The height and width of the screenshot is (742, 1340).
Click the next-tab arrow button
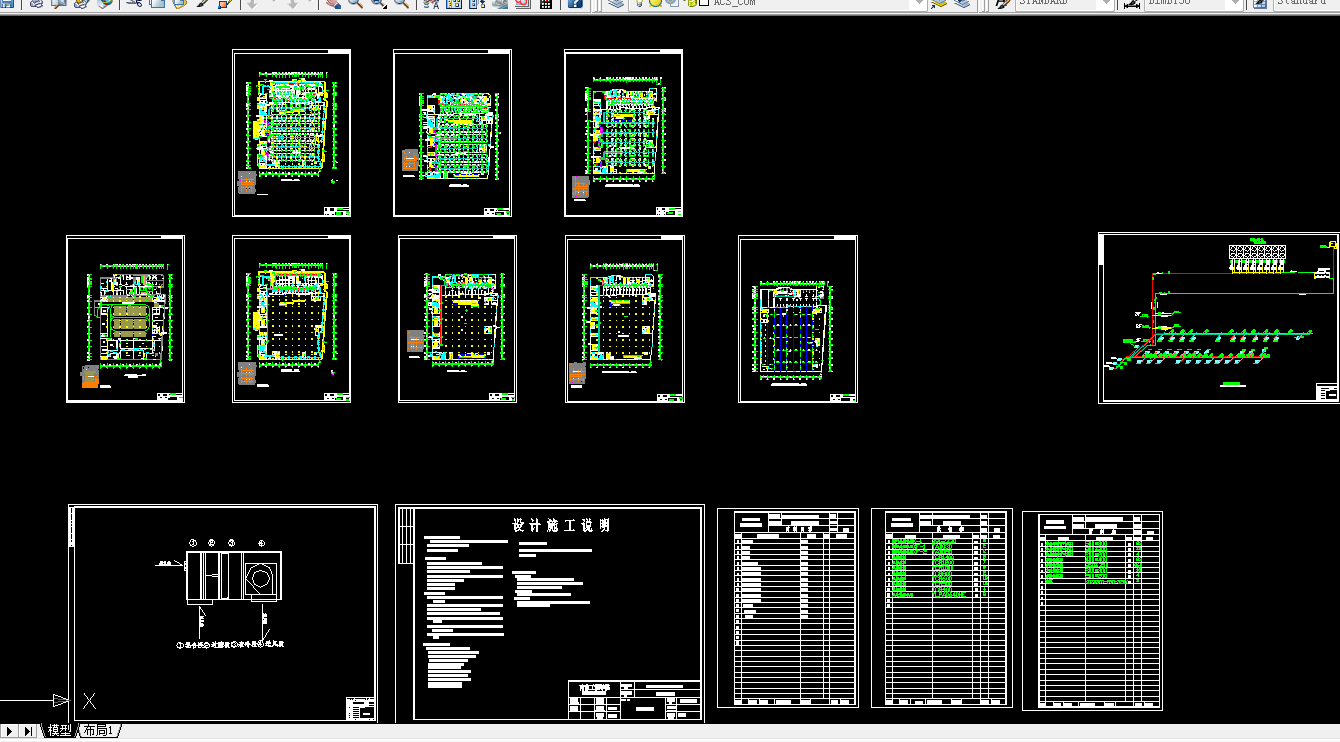click(x=10, y=731)
